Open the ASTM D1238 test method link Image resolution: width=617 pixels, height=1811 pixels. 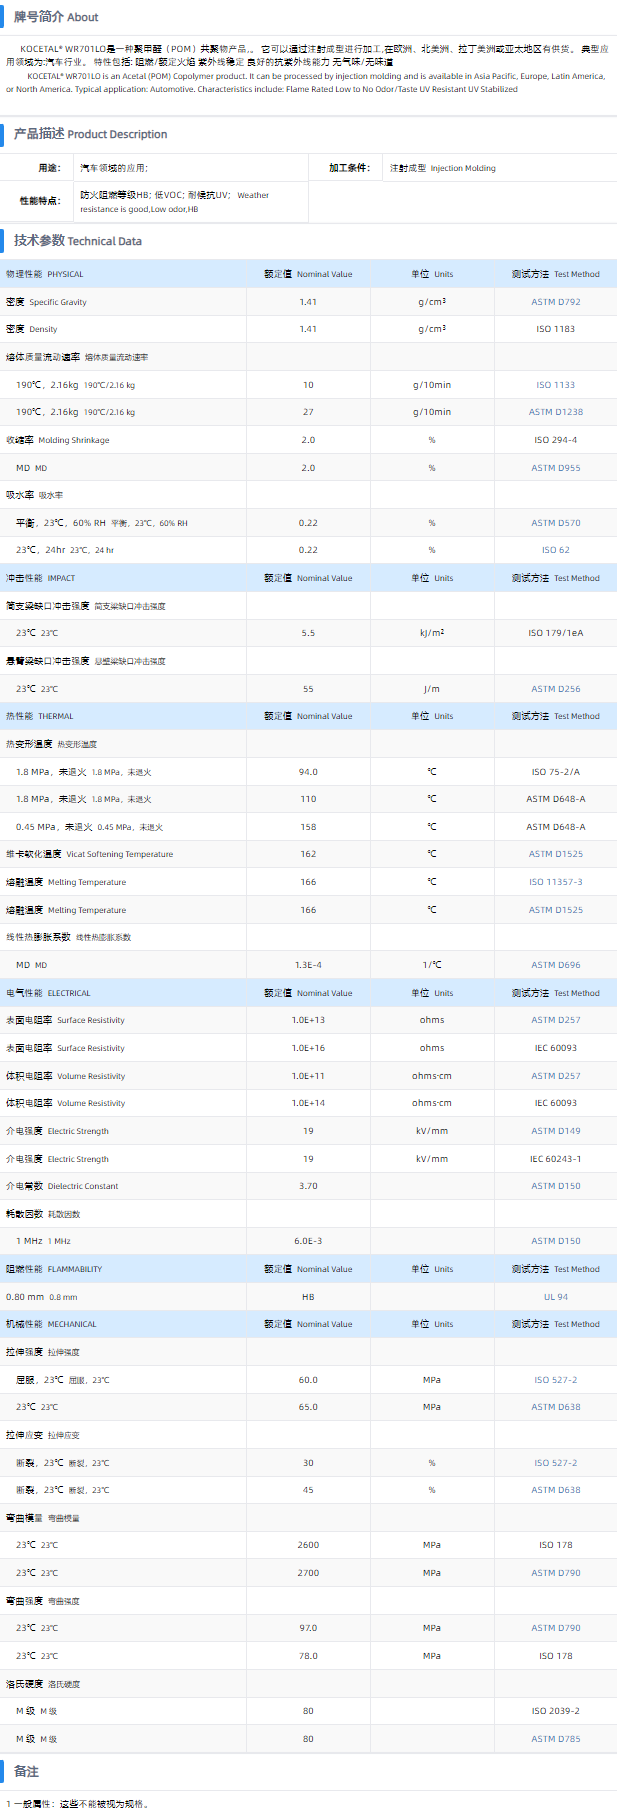(x=555, y=412)
